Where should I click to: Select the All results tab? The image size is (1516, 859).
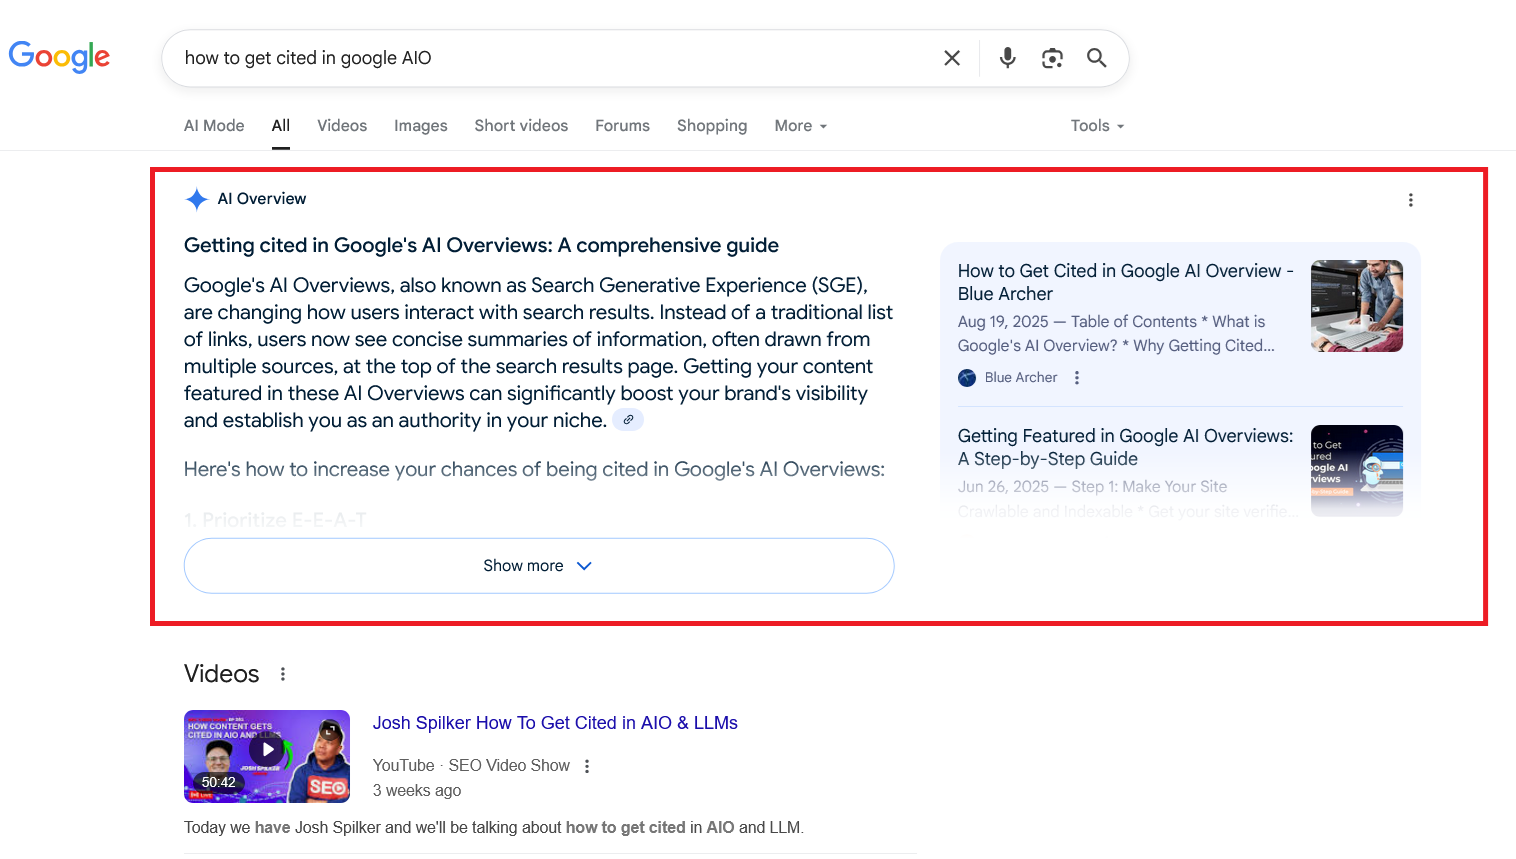[x=281, y=126]
